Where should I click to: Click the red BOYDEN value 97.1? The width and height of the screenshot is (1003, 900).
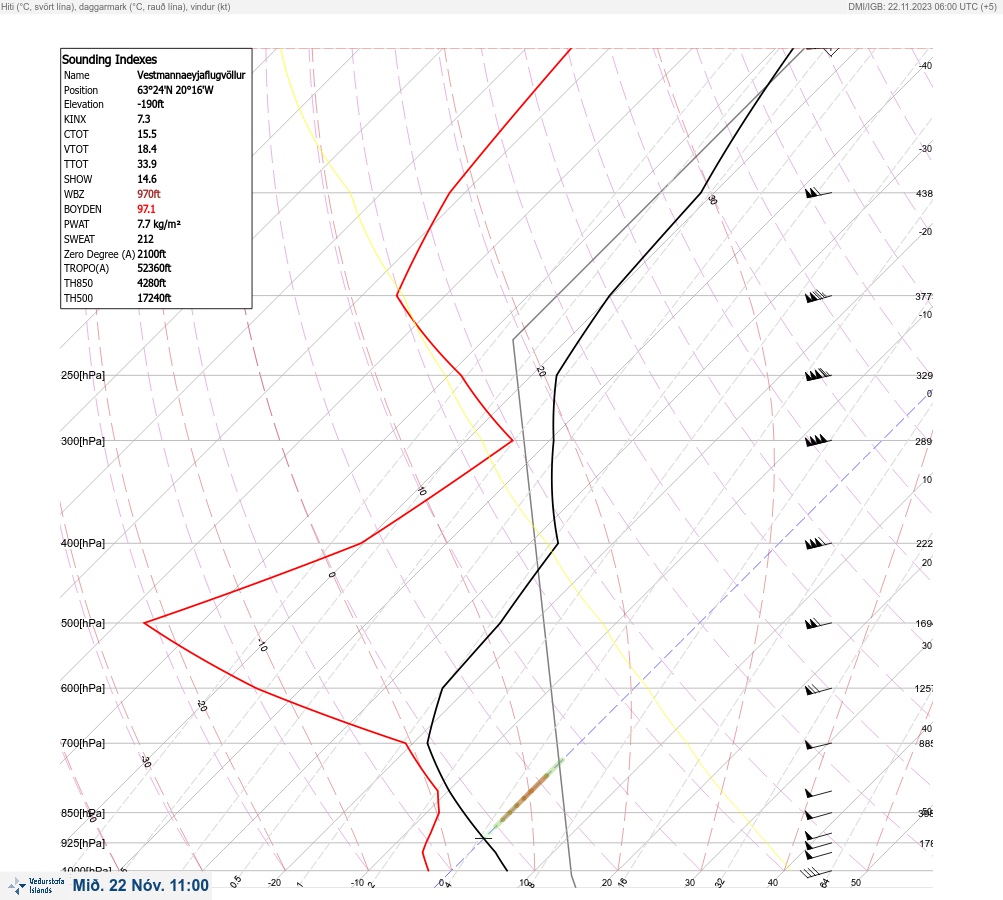click(146, 209)
